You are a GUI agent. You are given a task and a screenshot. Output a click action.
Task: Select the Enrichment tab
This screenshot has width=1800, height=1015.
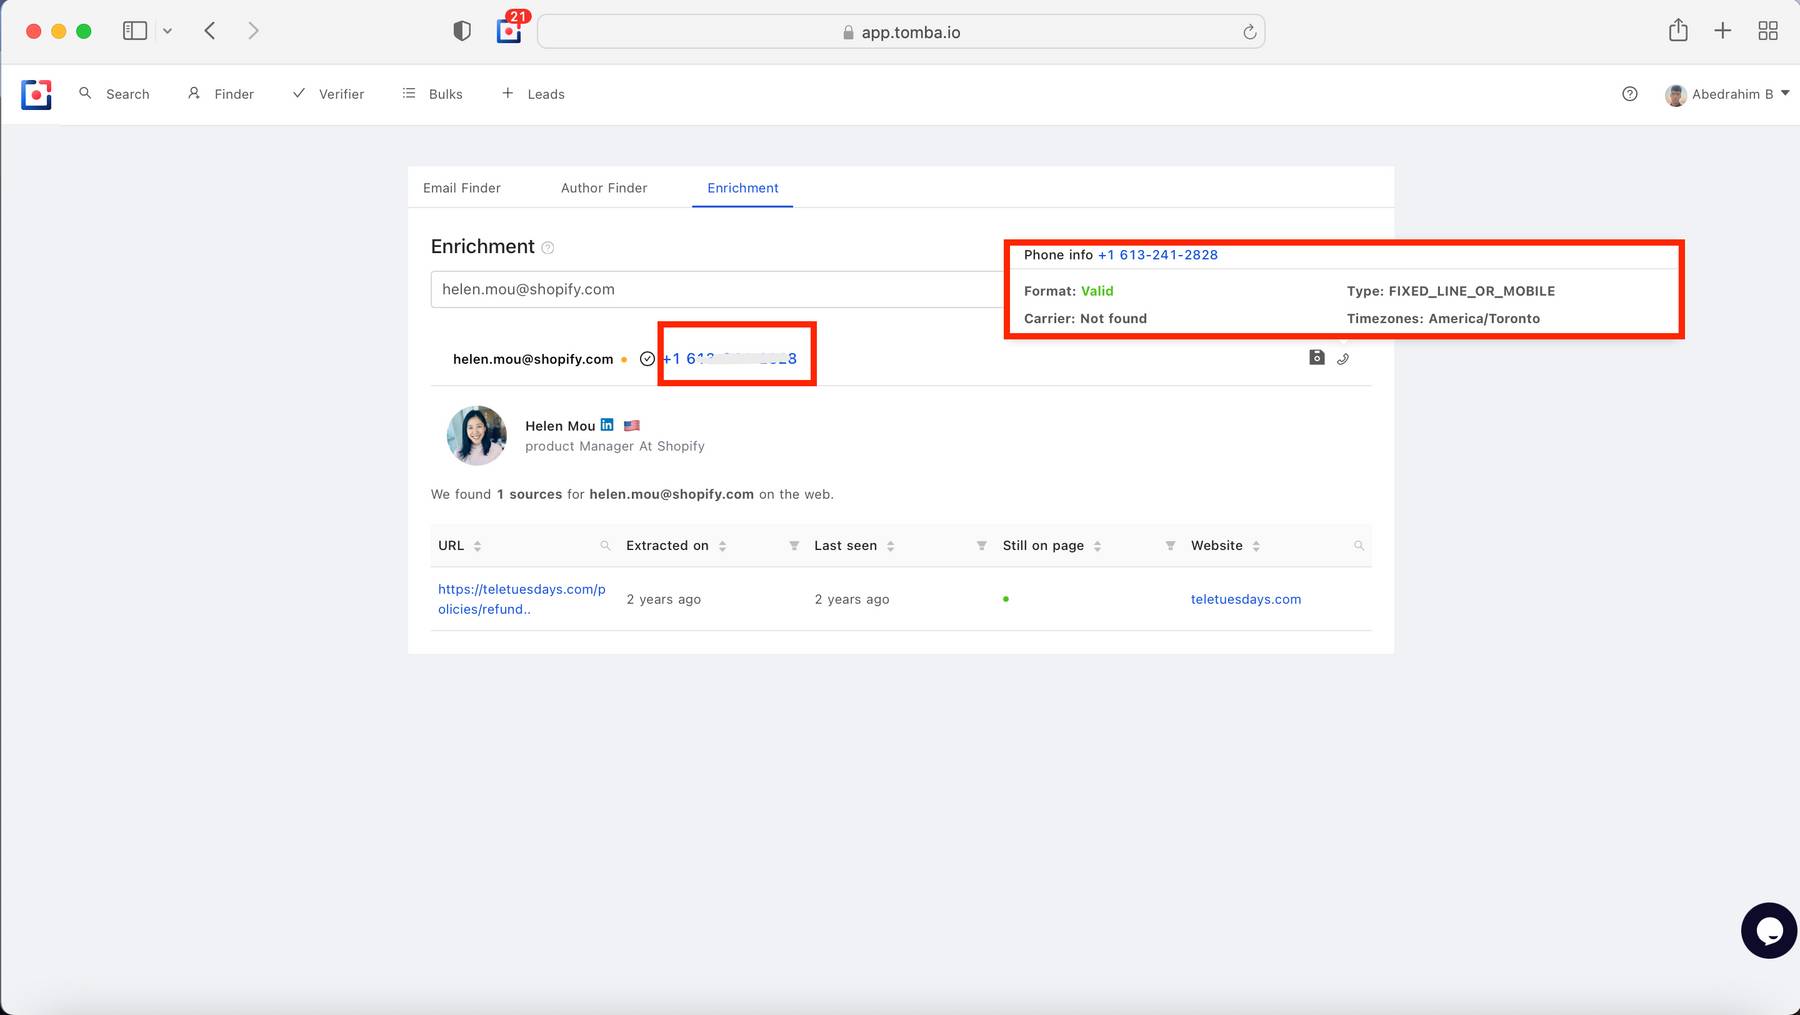click(743, 188)
